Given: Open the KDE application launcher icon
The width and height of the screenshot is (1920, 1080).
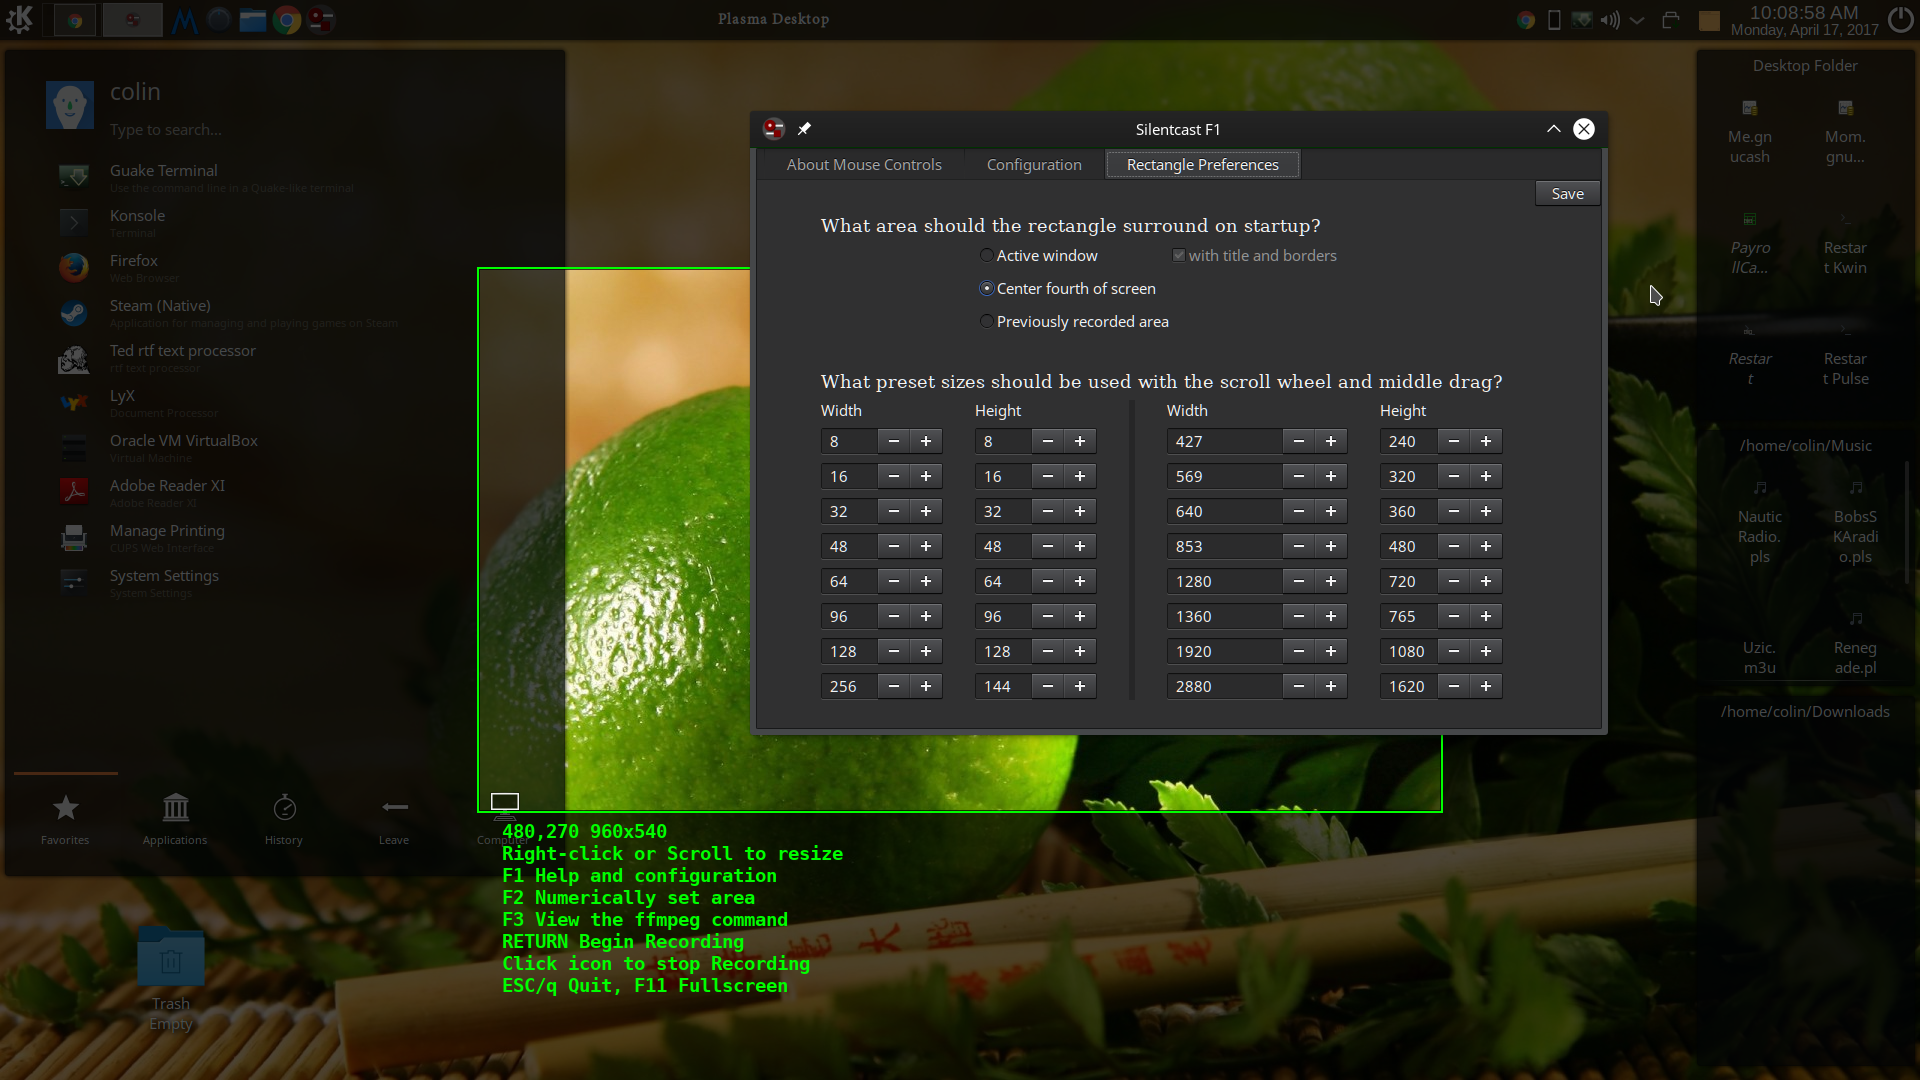Looking at the screenshot, I should tap(19, 19).
